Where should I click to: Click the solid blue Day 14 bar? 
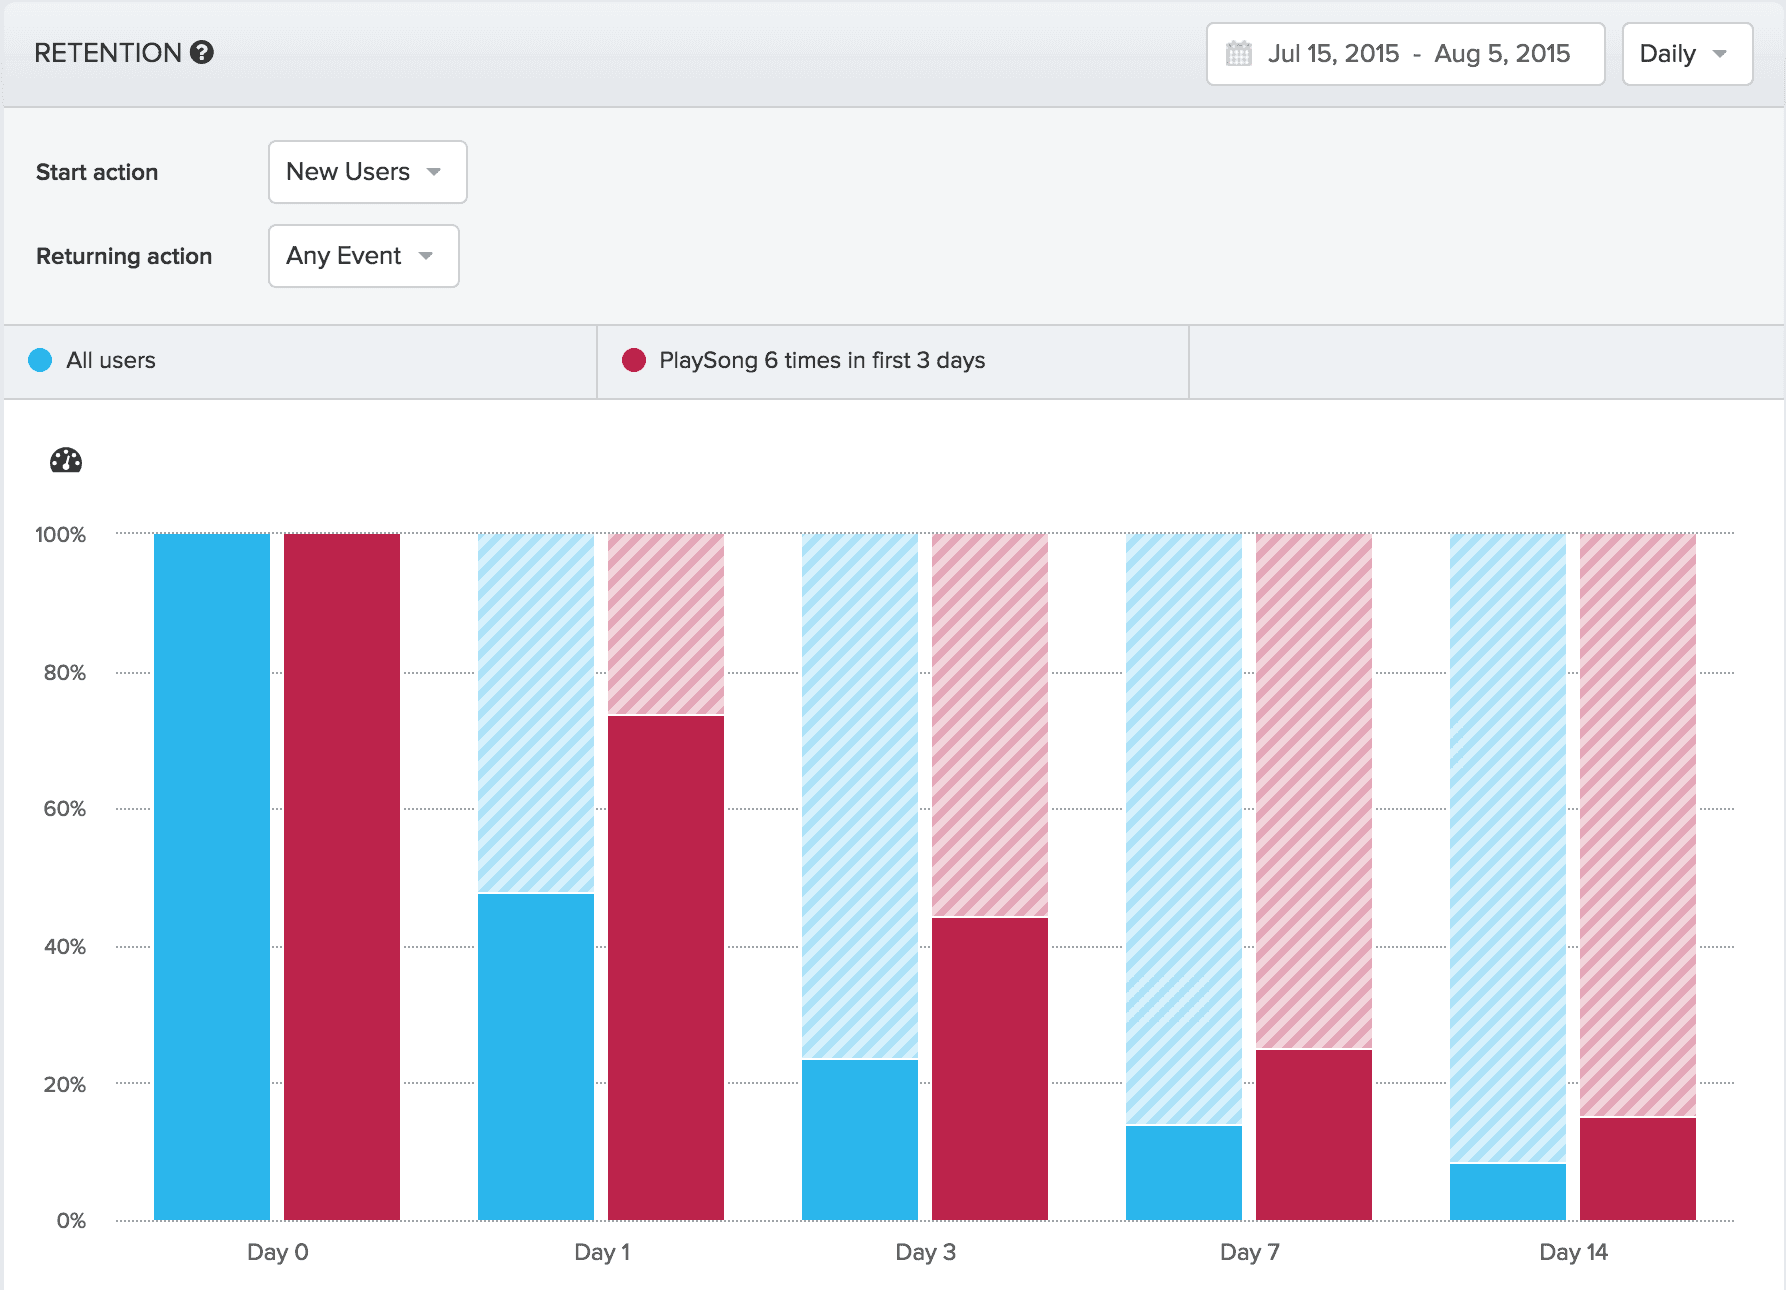1508,1191
